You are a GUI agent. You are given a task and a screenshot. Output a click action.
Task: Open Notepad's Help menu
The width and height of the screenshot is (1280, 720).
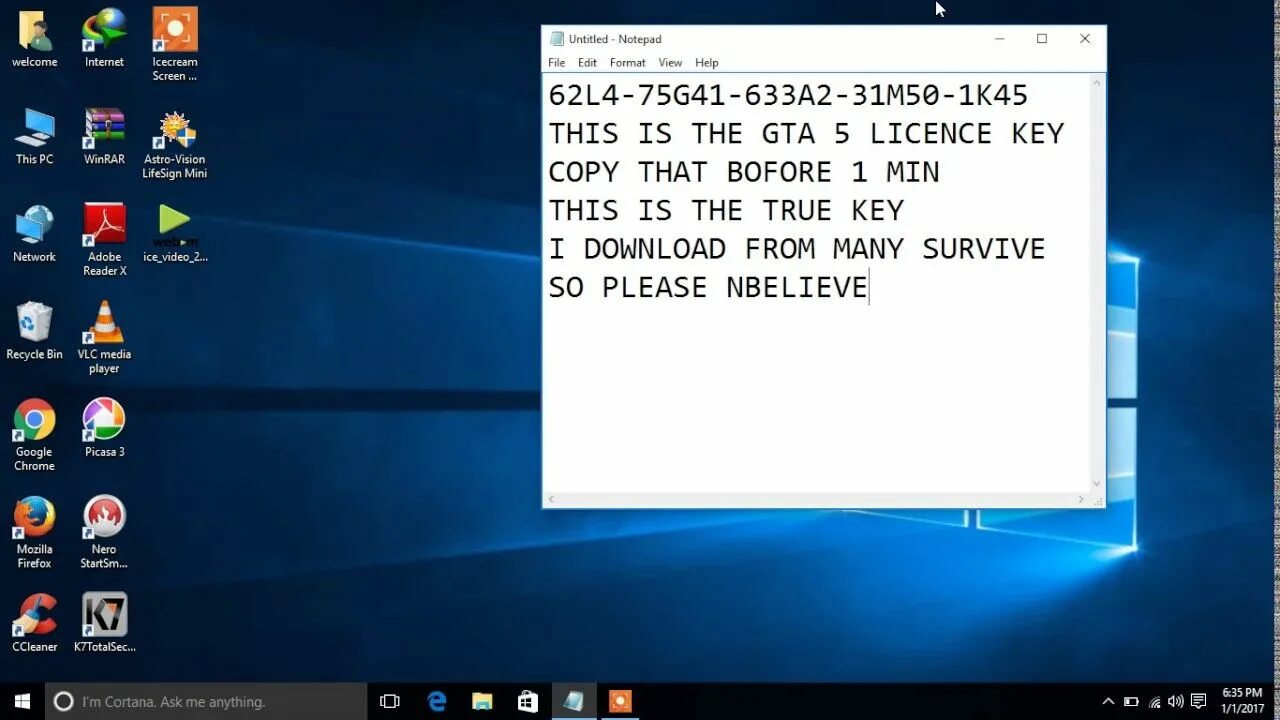point(706,62)
